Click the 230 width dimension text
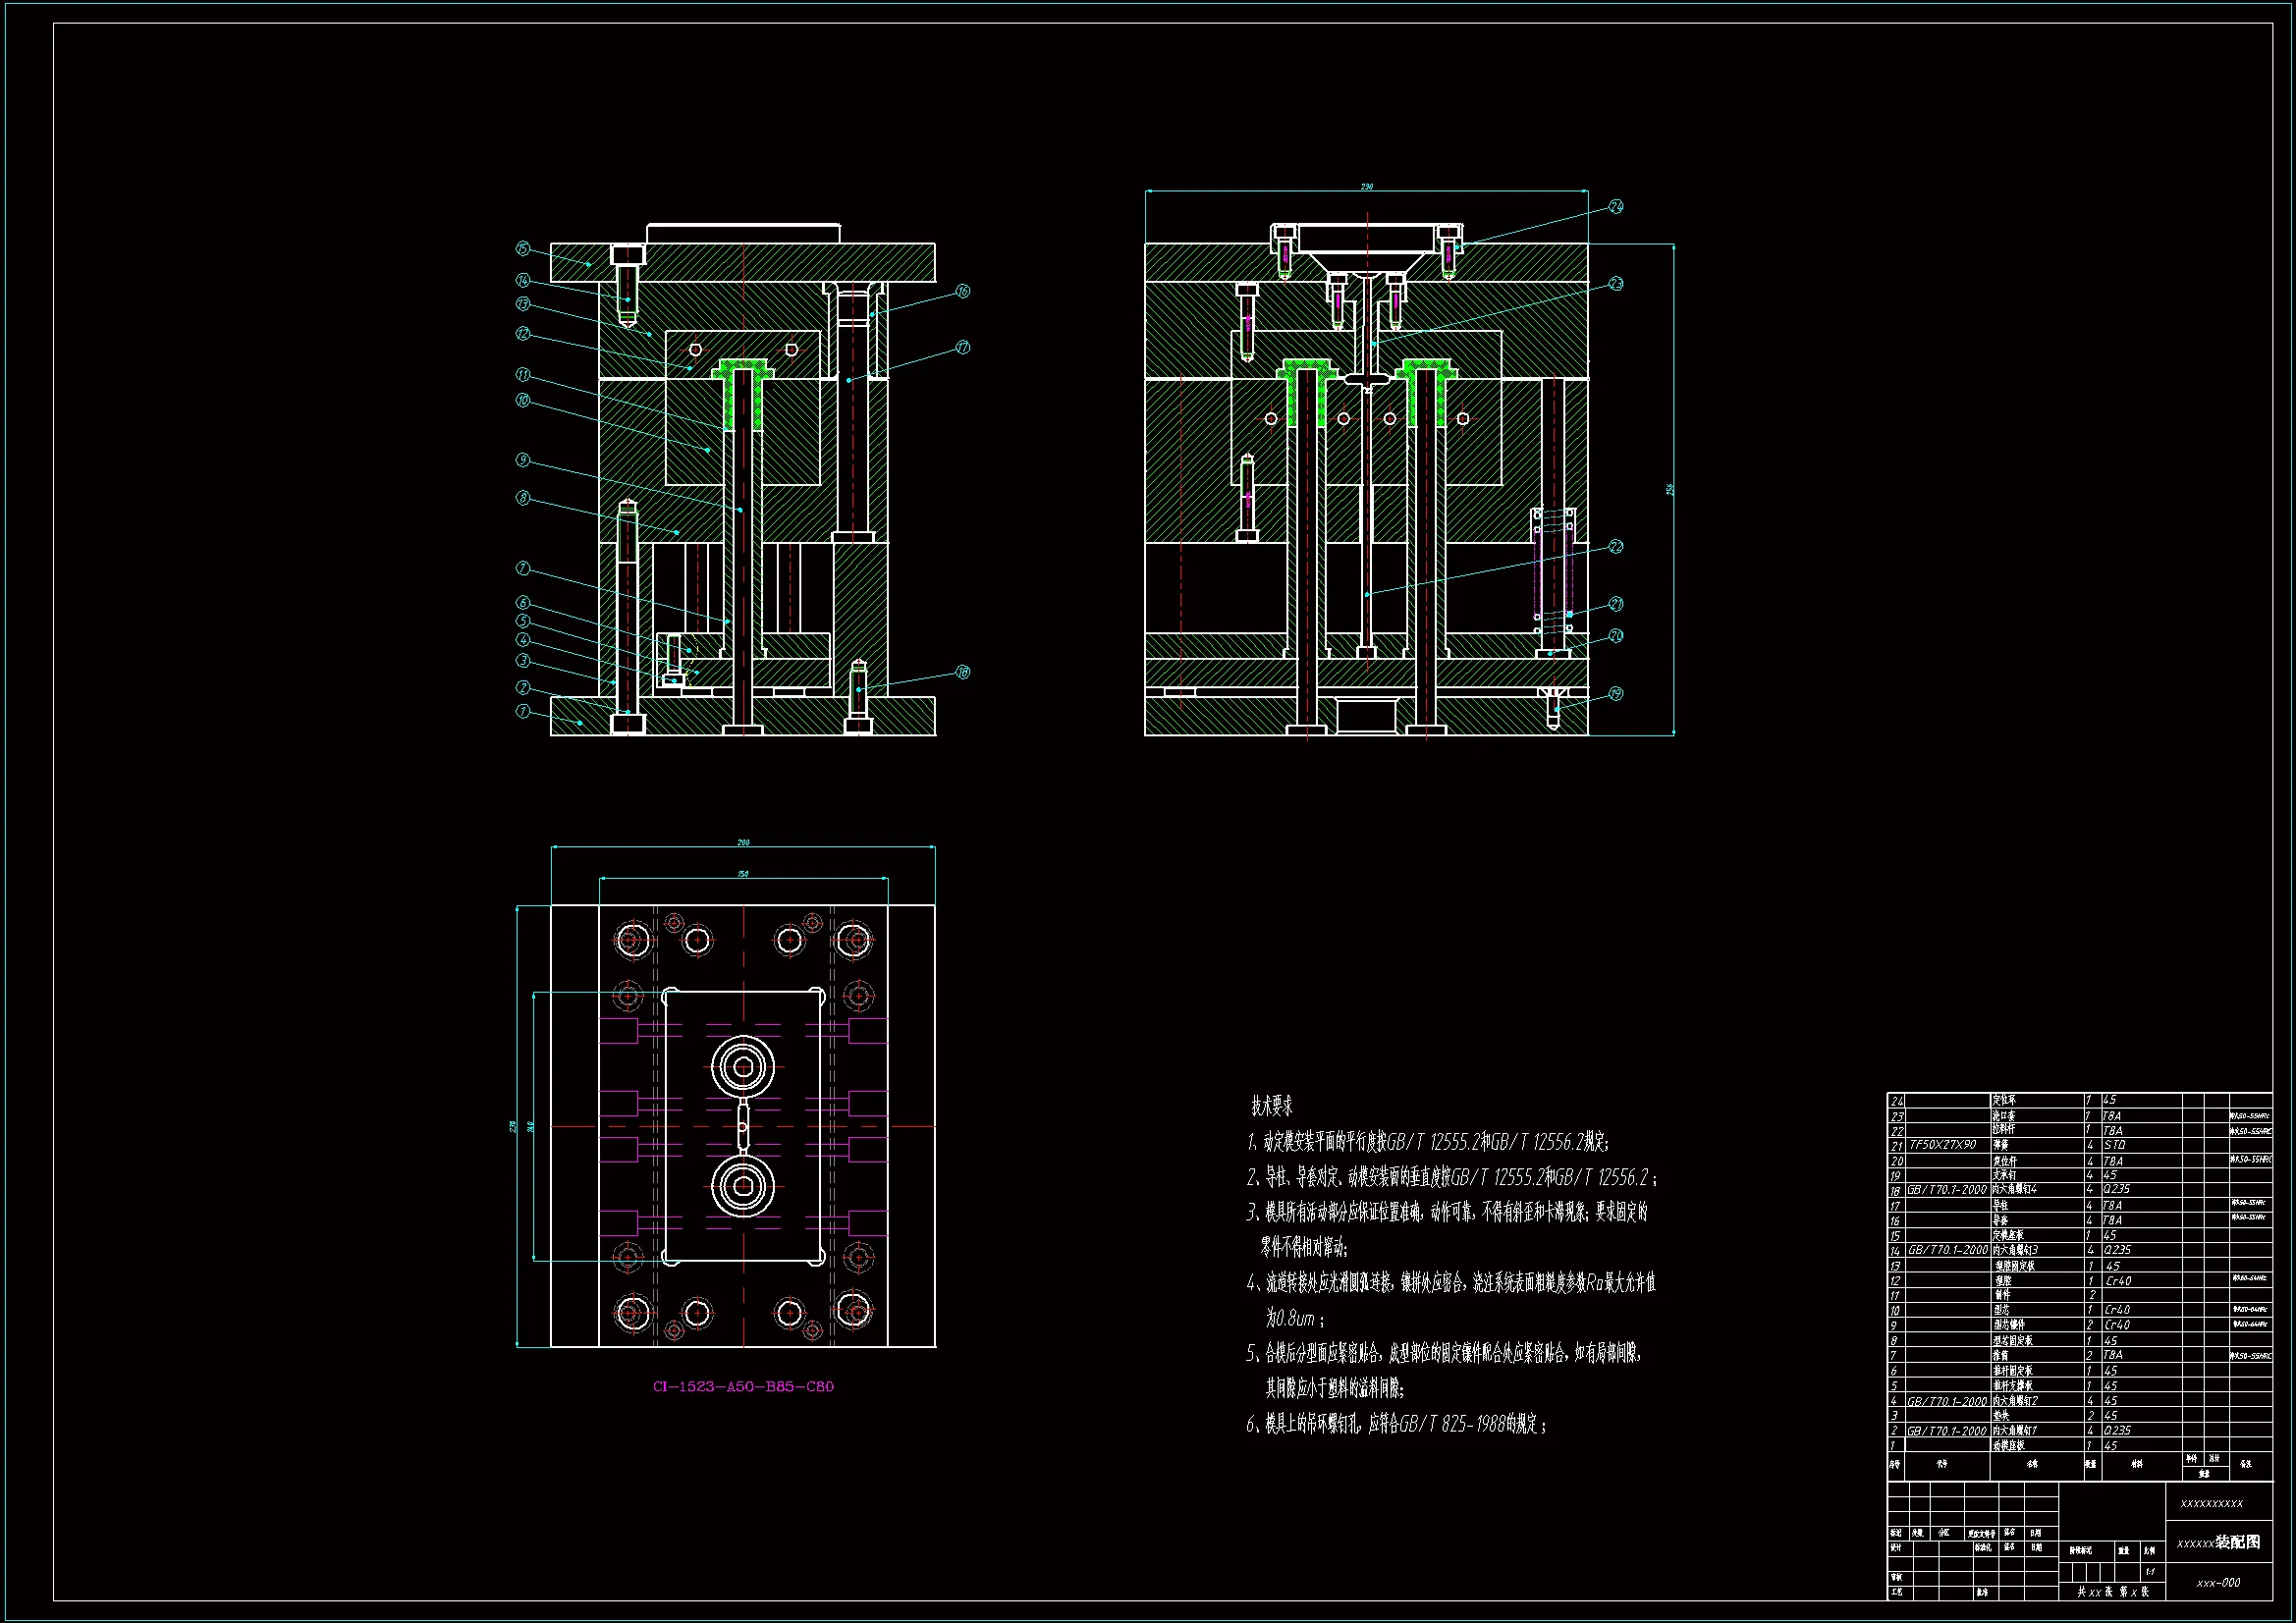 click(x=1367, y=186)
